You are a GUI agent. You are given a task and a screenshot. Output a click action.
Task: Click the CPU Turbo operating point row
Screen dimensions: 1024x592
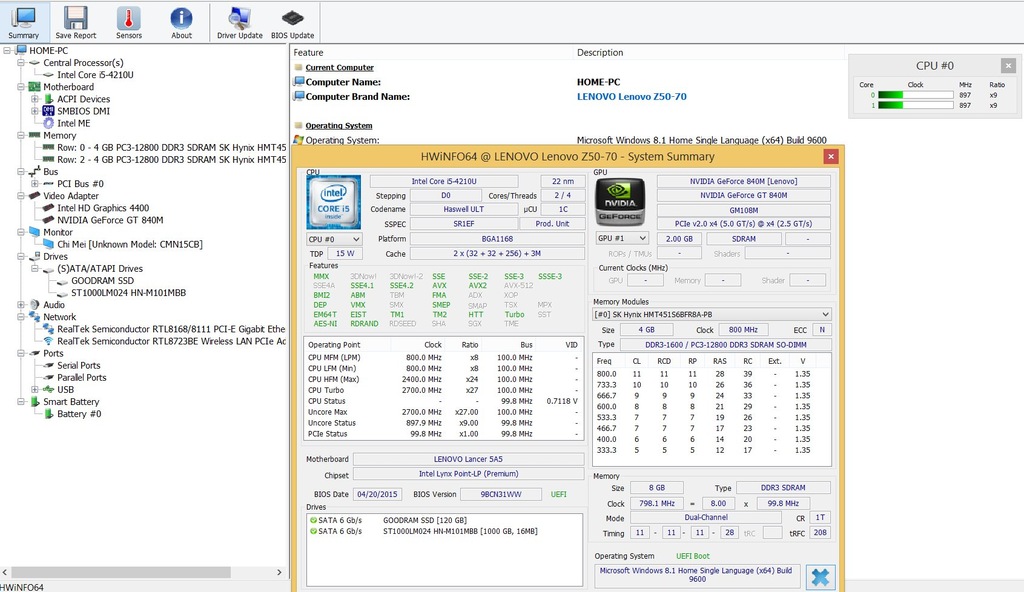coord(443,390)
